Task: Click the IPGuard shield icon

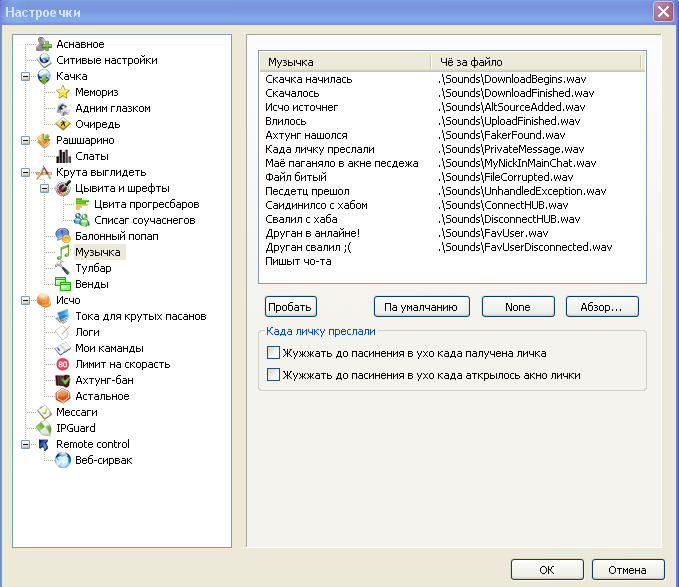Action: click(44, 428)
